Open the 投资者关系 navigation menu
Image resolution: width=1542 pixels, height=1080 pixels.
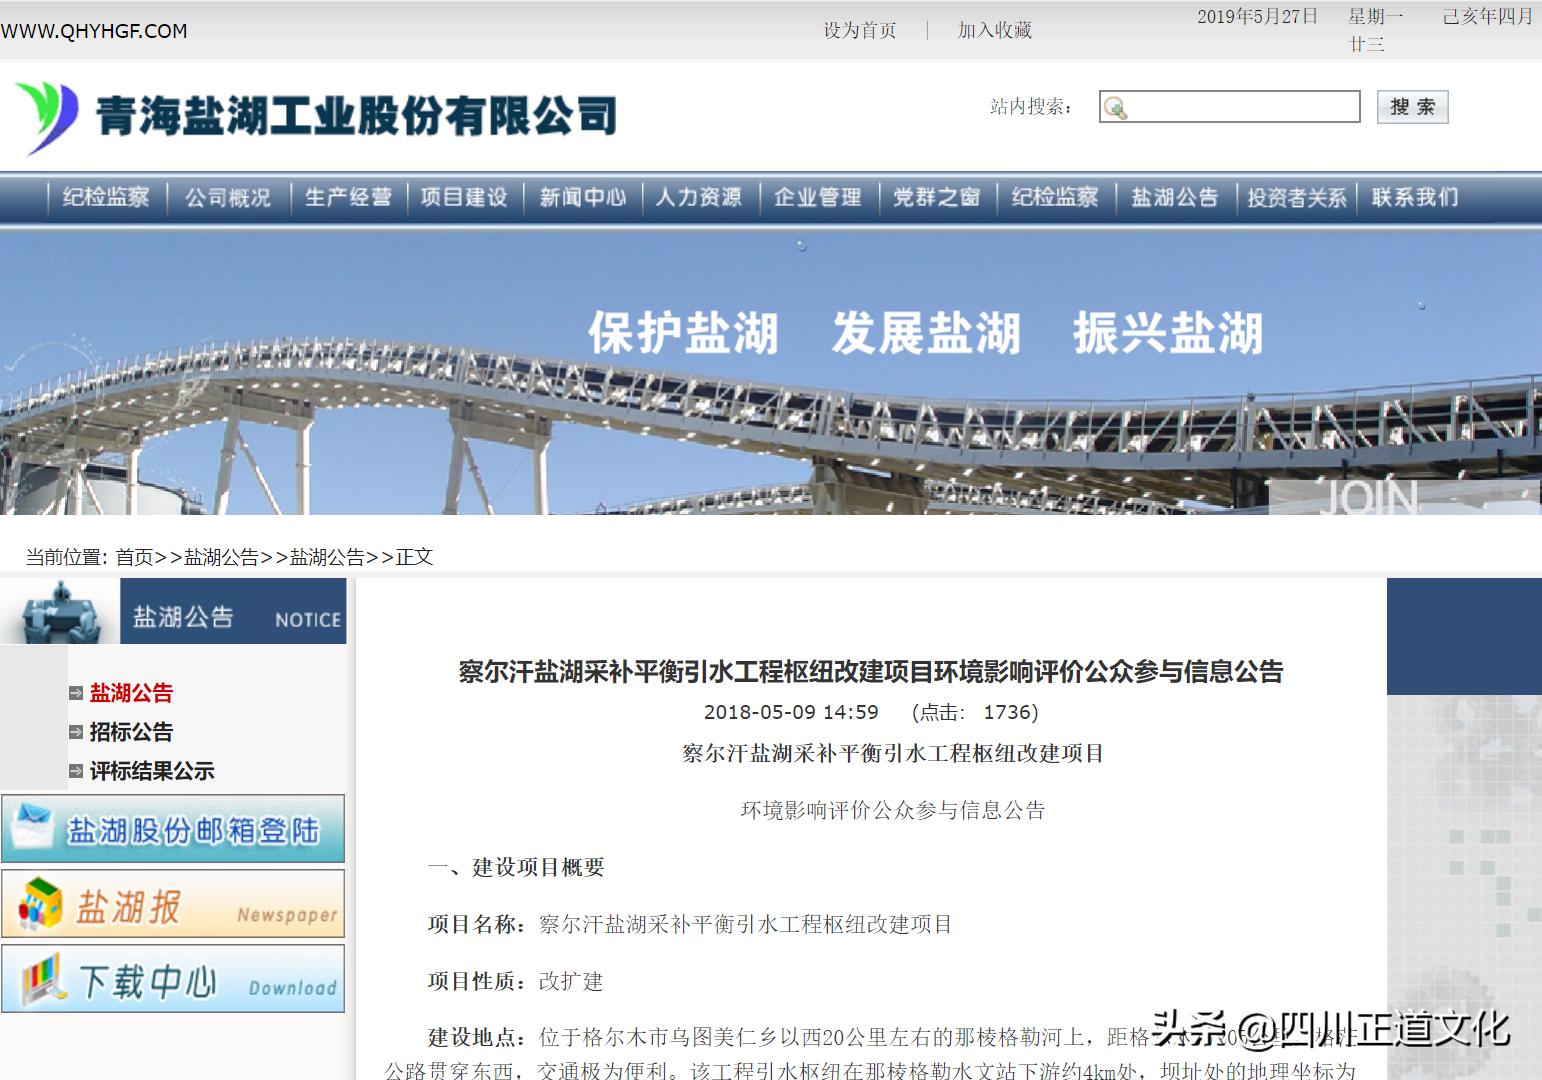(x=1295, y=197)
